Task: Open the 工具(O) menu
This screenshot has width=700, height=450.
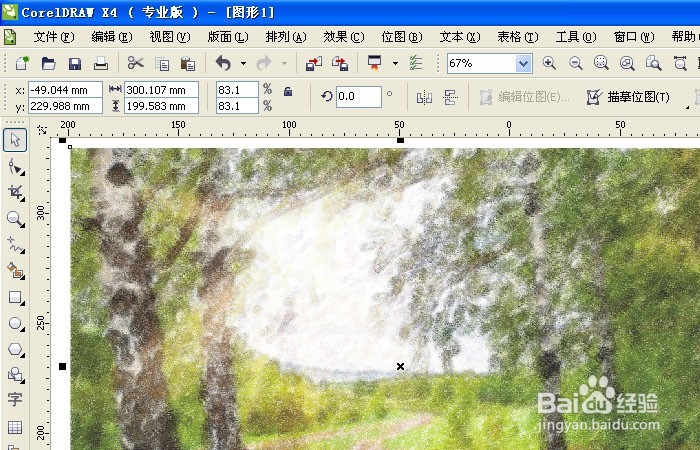Action: 576,37
